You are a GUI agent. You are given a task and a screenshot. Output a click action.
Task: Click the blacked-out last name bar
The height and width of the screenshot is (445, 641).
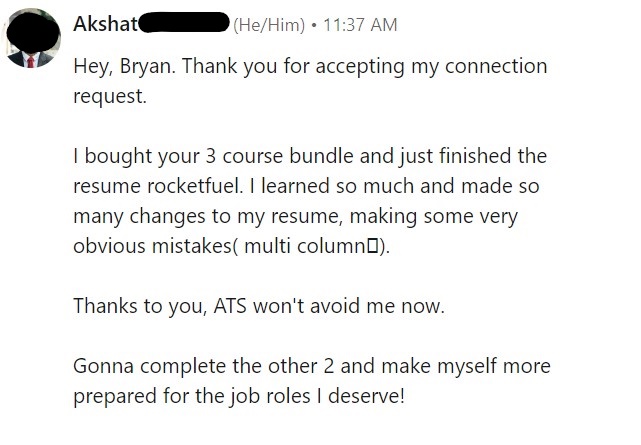coord(184,22)
